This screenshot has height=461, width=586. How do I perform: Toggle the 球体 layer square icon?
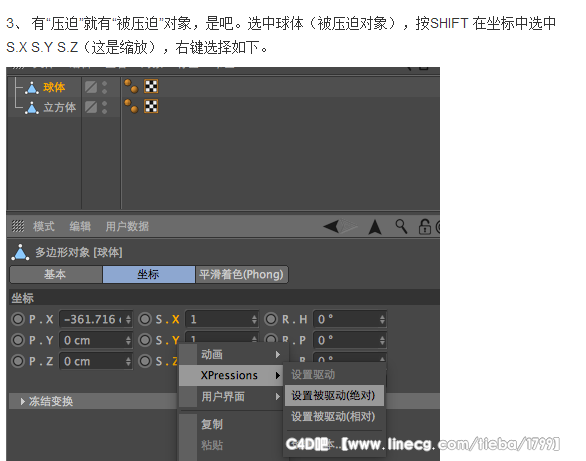coord(91,87)
